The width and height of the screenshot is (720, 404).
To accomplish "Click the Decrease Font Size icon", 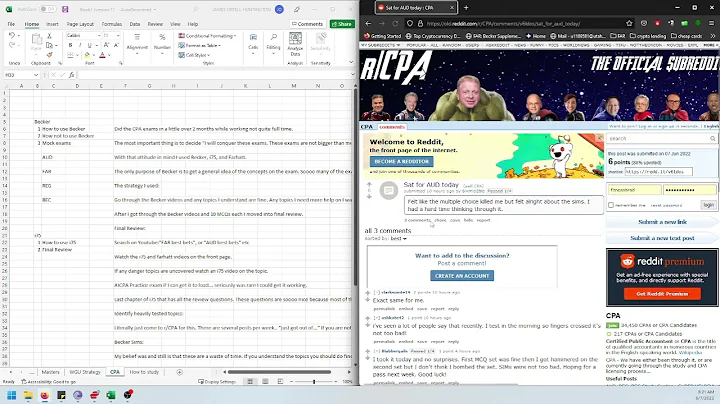I will click(x=116, y=45).
